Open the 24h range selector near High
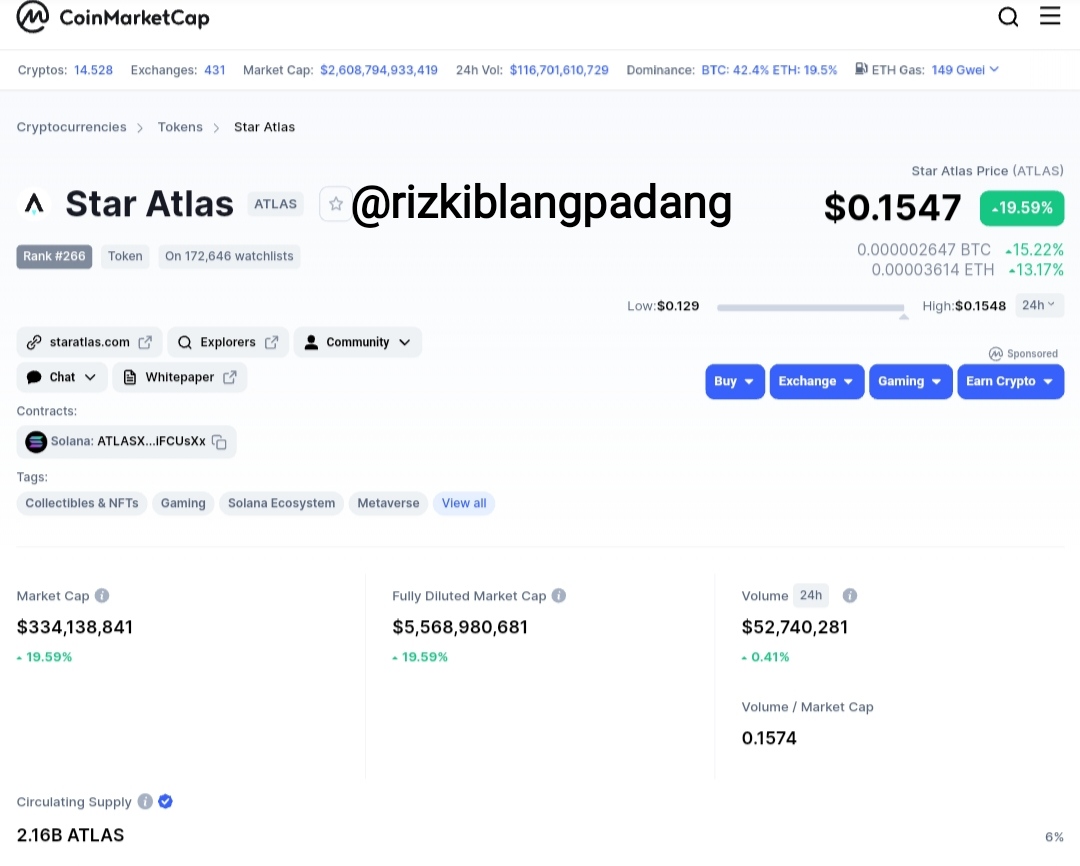Viewport: 1080px width, 866px height. 1039,305
